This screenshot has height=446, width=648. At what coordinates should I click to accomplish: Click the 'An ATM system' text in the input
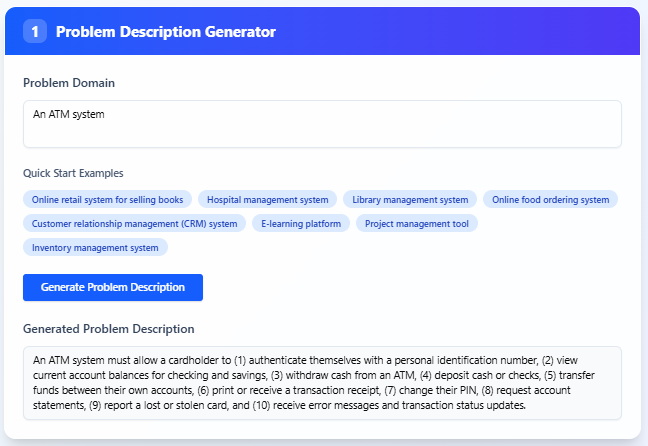[69, 114]
